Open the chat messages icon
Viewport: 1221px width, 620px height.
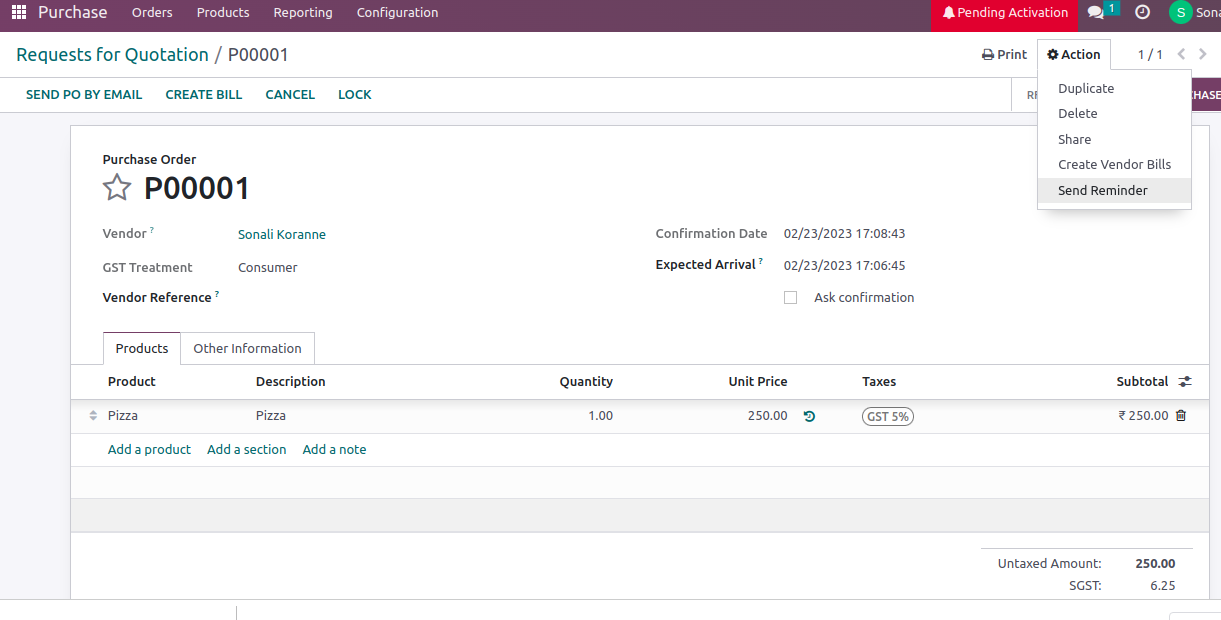[x=1097, y=13]
